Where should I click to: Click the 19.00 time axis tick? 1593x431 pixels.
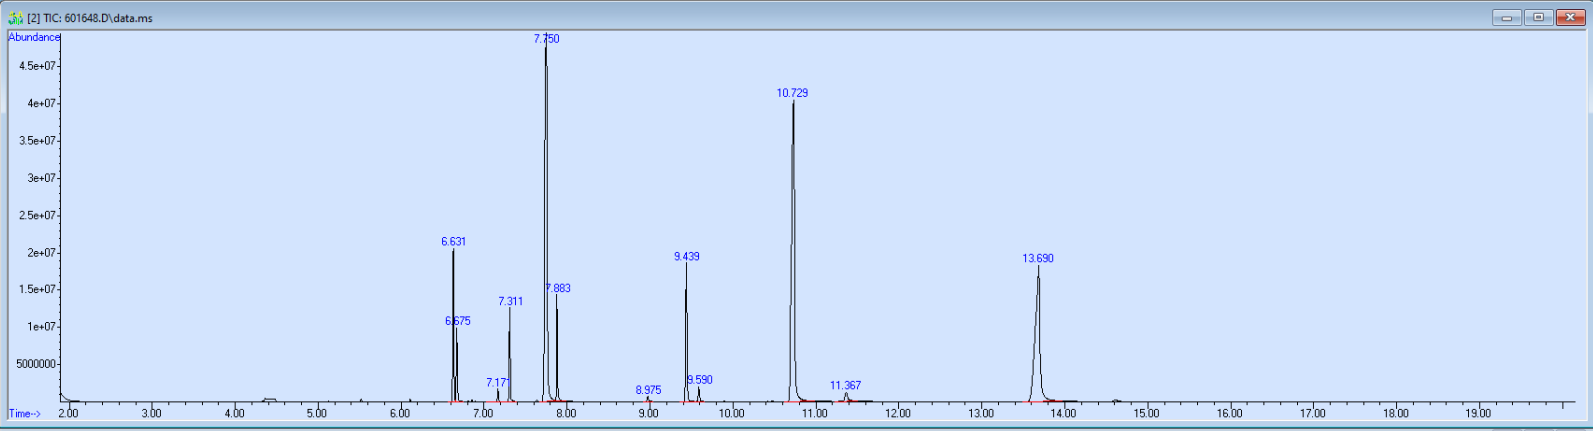1478,413
